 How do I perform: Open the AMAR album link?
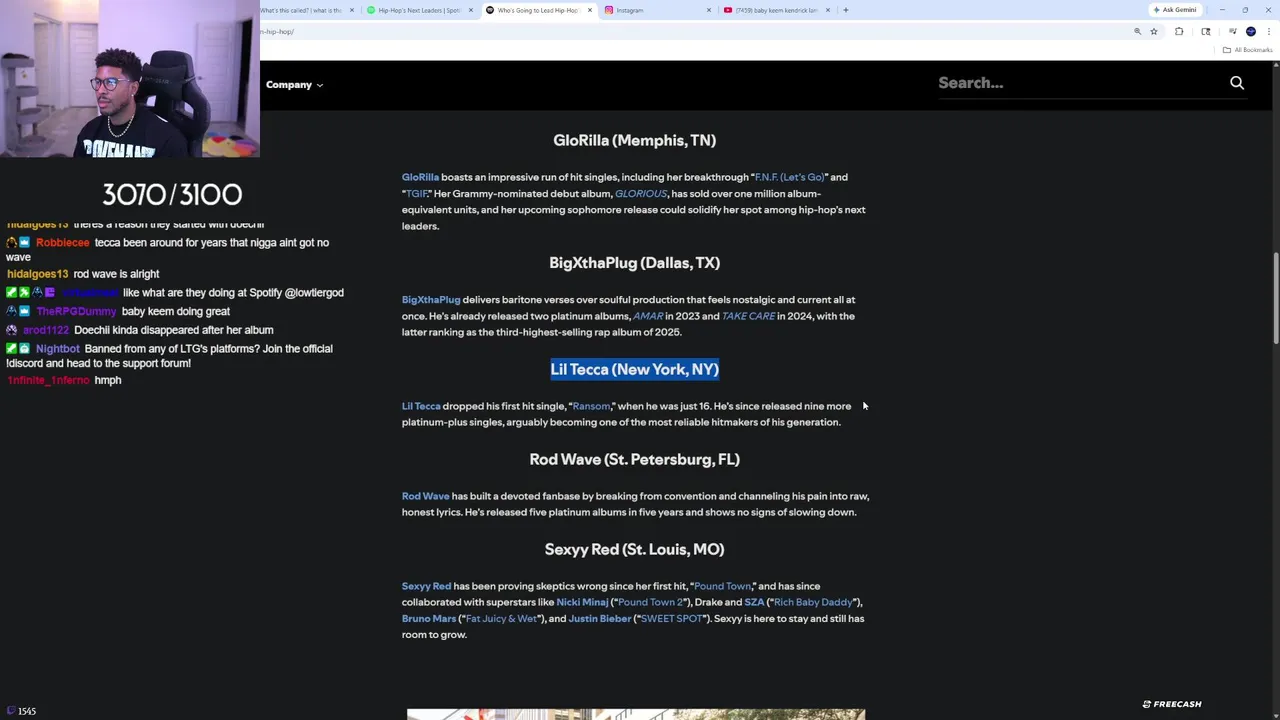(647, 316)
